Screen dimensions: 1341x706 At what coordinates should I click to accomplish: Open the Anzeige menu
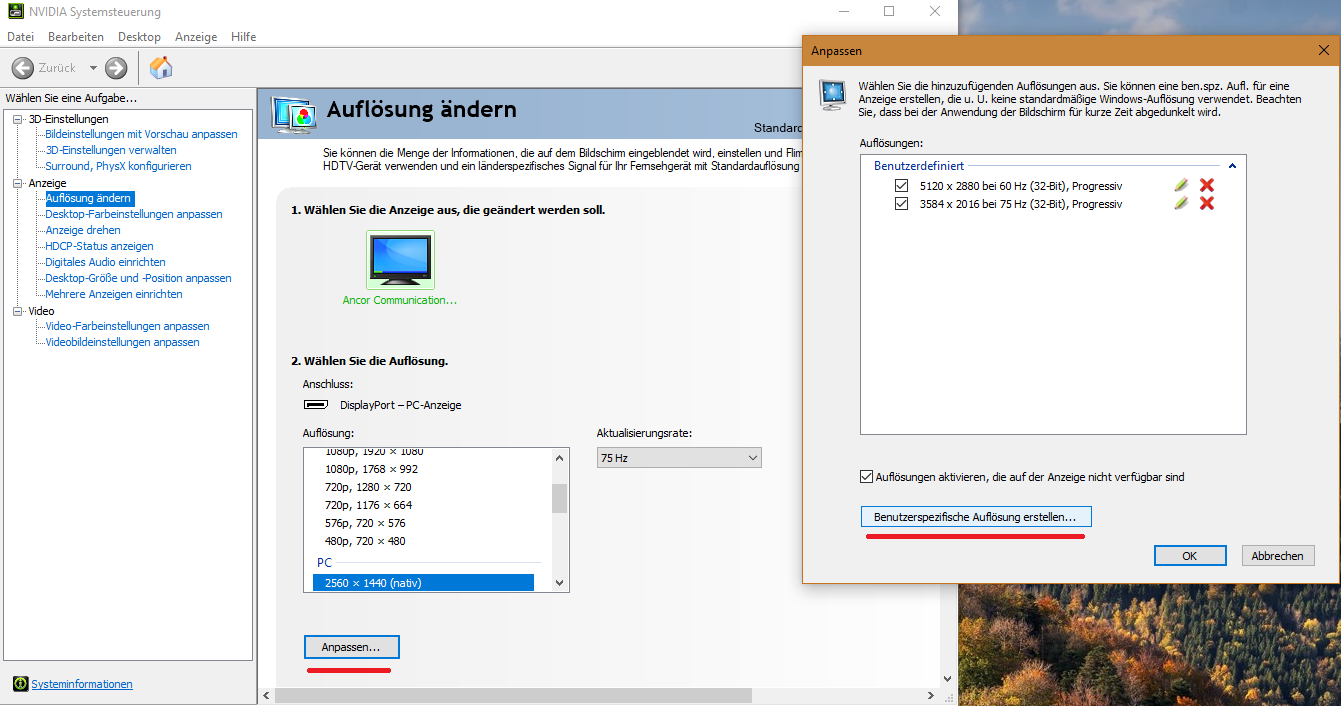pyautogui.click(x=196, y=37)
